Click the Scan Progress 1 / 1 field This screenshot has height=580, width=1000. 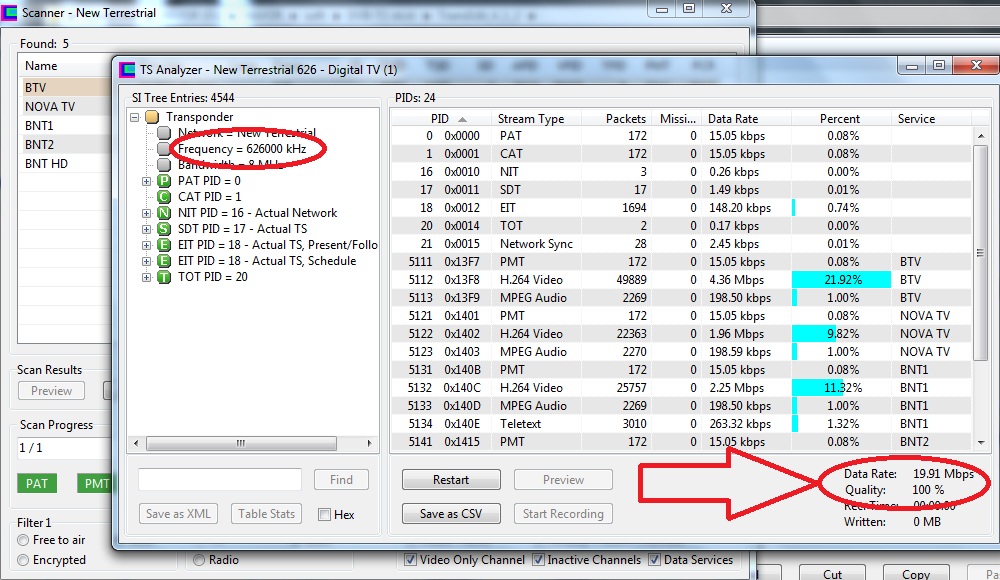pos(64,448)
